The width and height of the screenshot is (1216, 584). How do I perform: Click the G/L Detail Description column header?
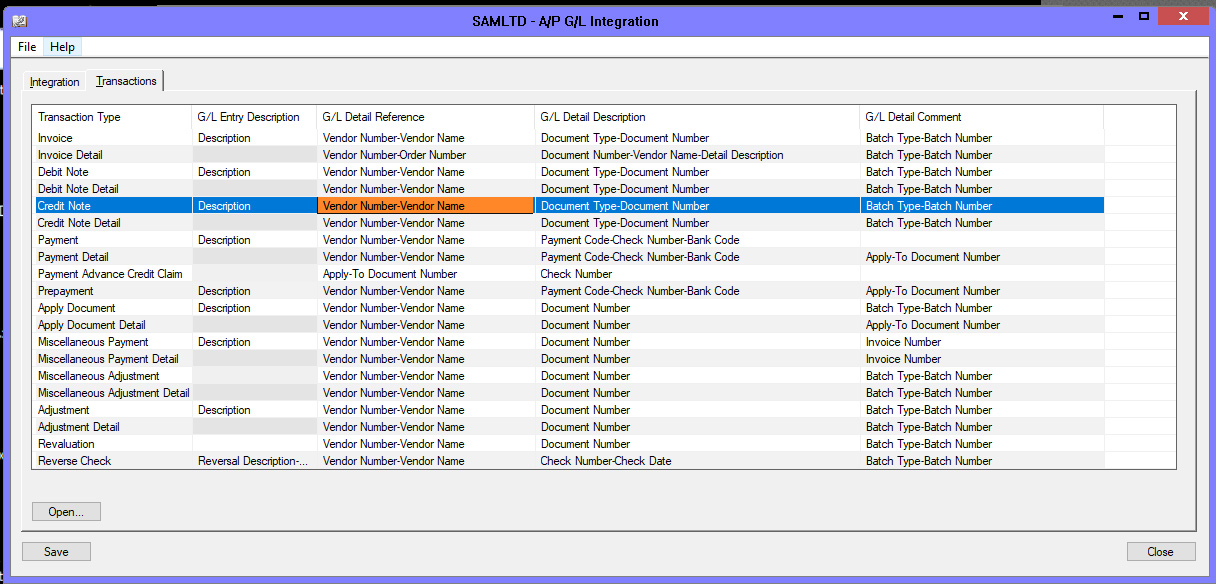[x=697, y=117]
